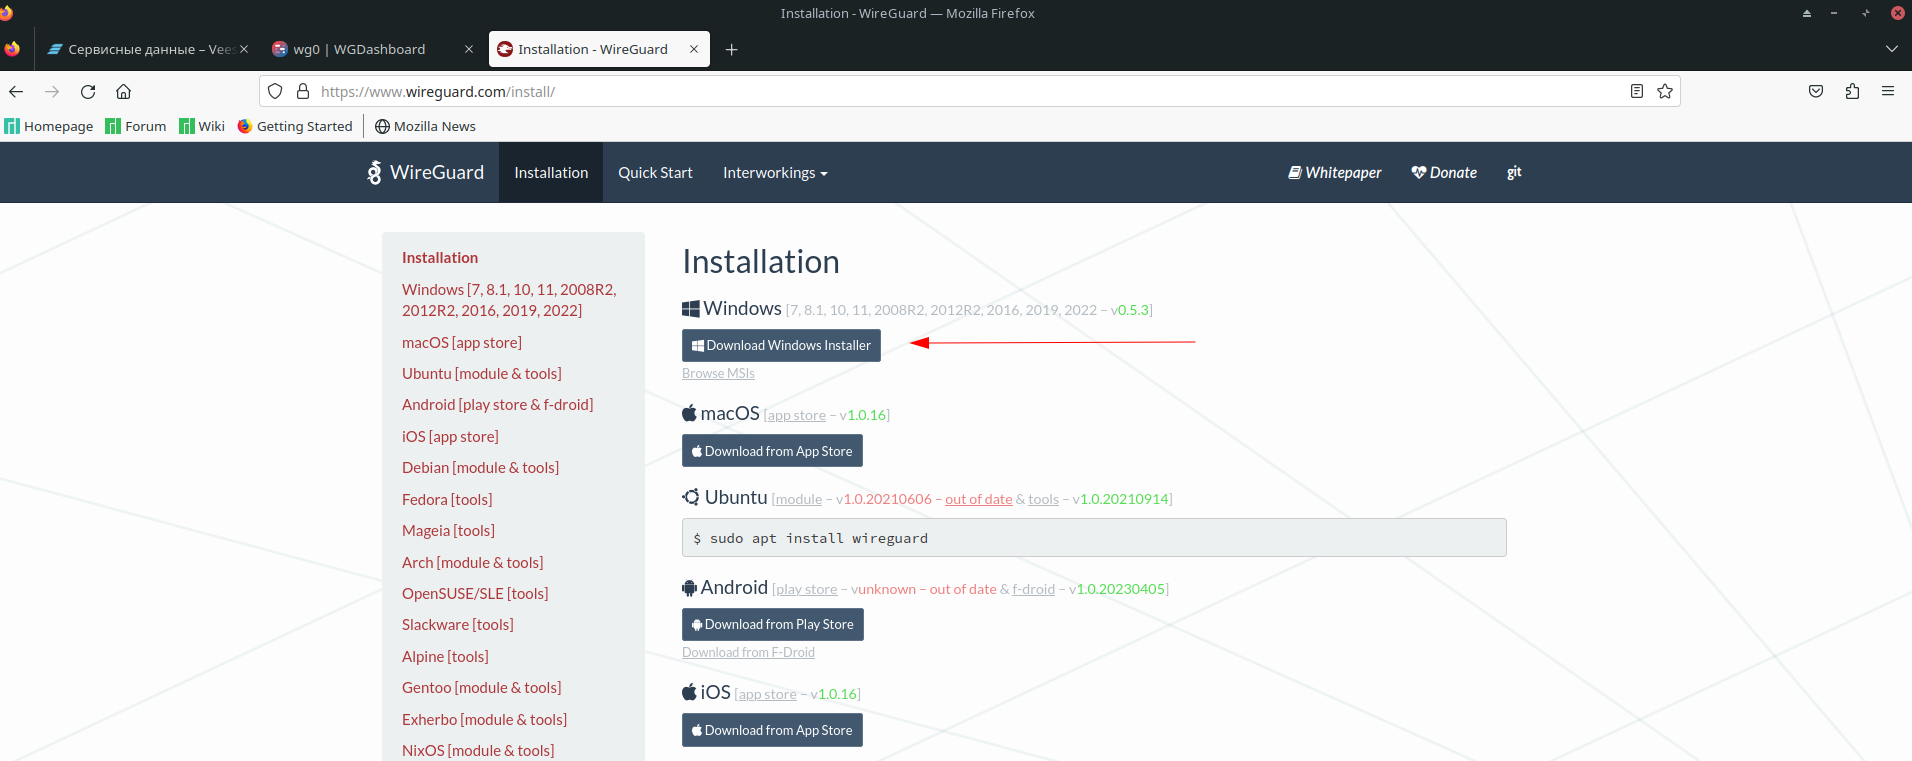
Task: Open the tracking protection shield icon
Action: [275, 91]
